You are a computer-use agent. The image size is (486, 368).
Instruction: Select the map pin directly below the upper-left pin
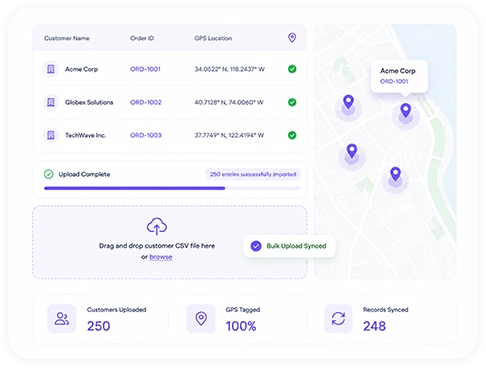tap(352, 151)
